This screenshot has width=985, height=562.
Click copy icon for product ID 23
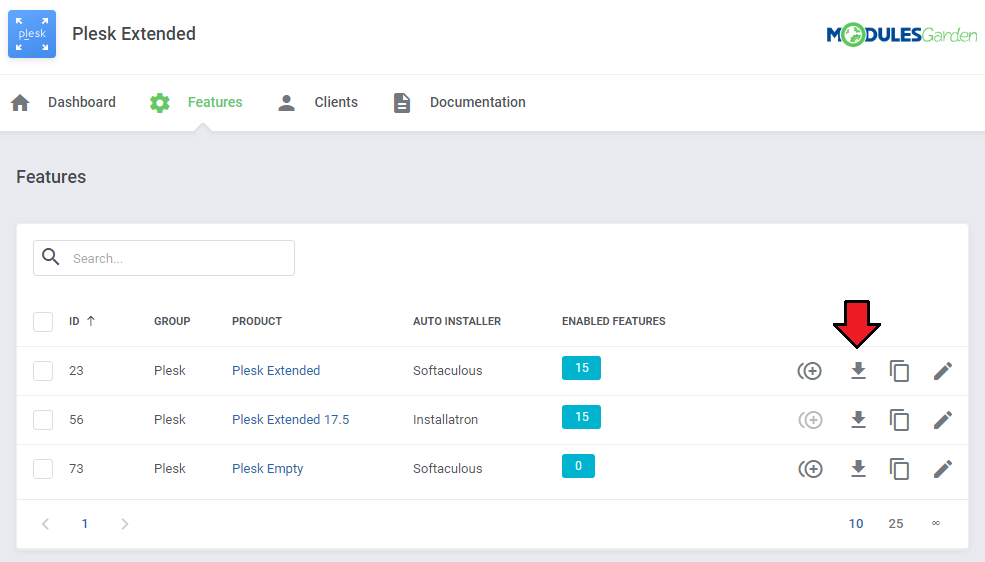click(900, 370)
